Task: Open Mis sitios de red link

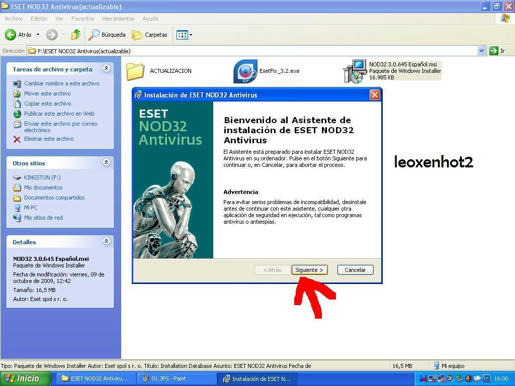Action: [43, 217]
